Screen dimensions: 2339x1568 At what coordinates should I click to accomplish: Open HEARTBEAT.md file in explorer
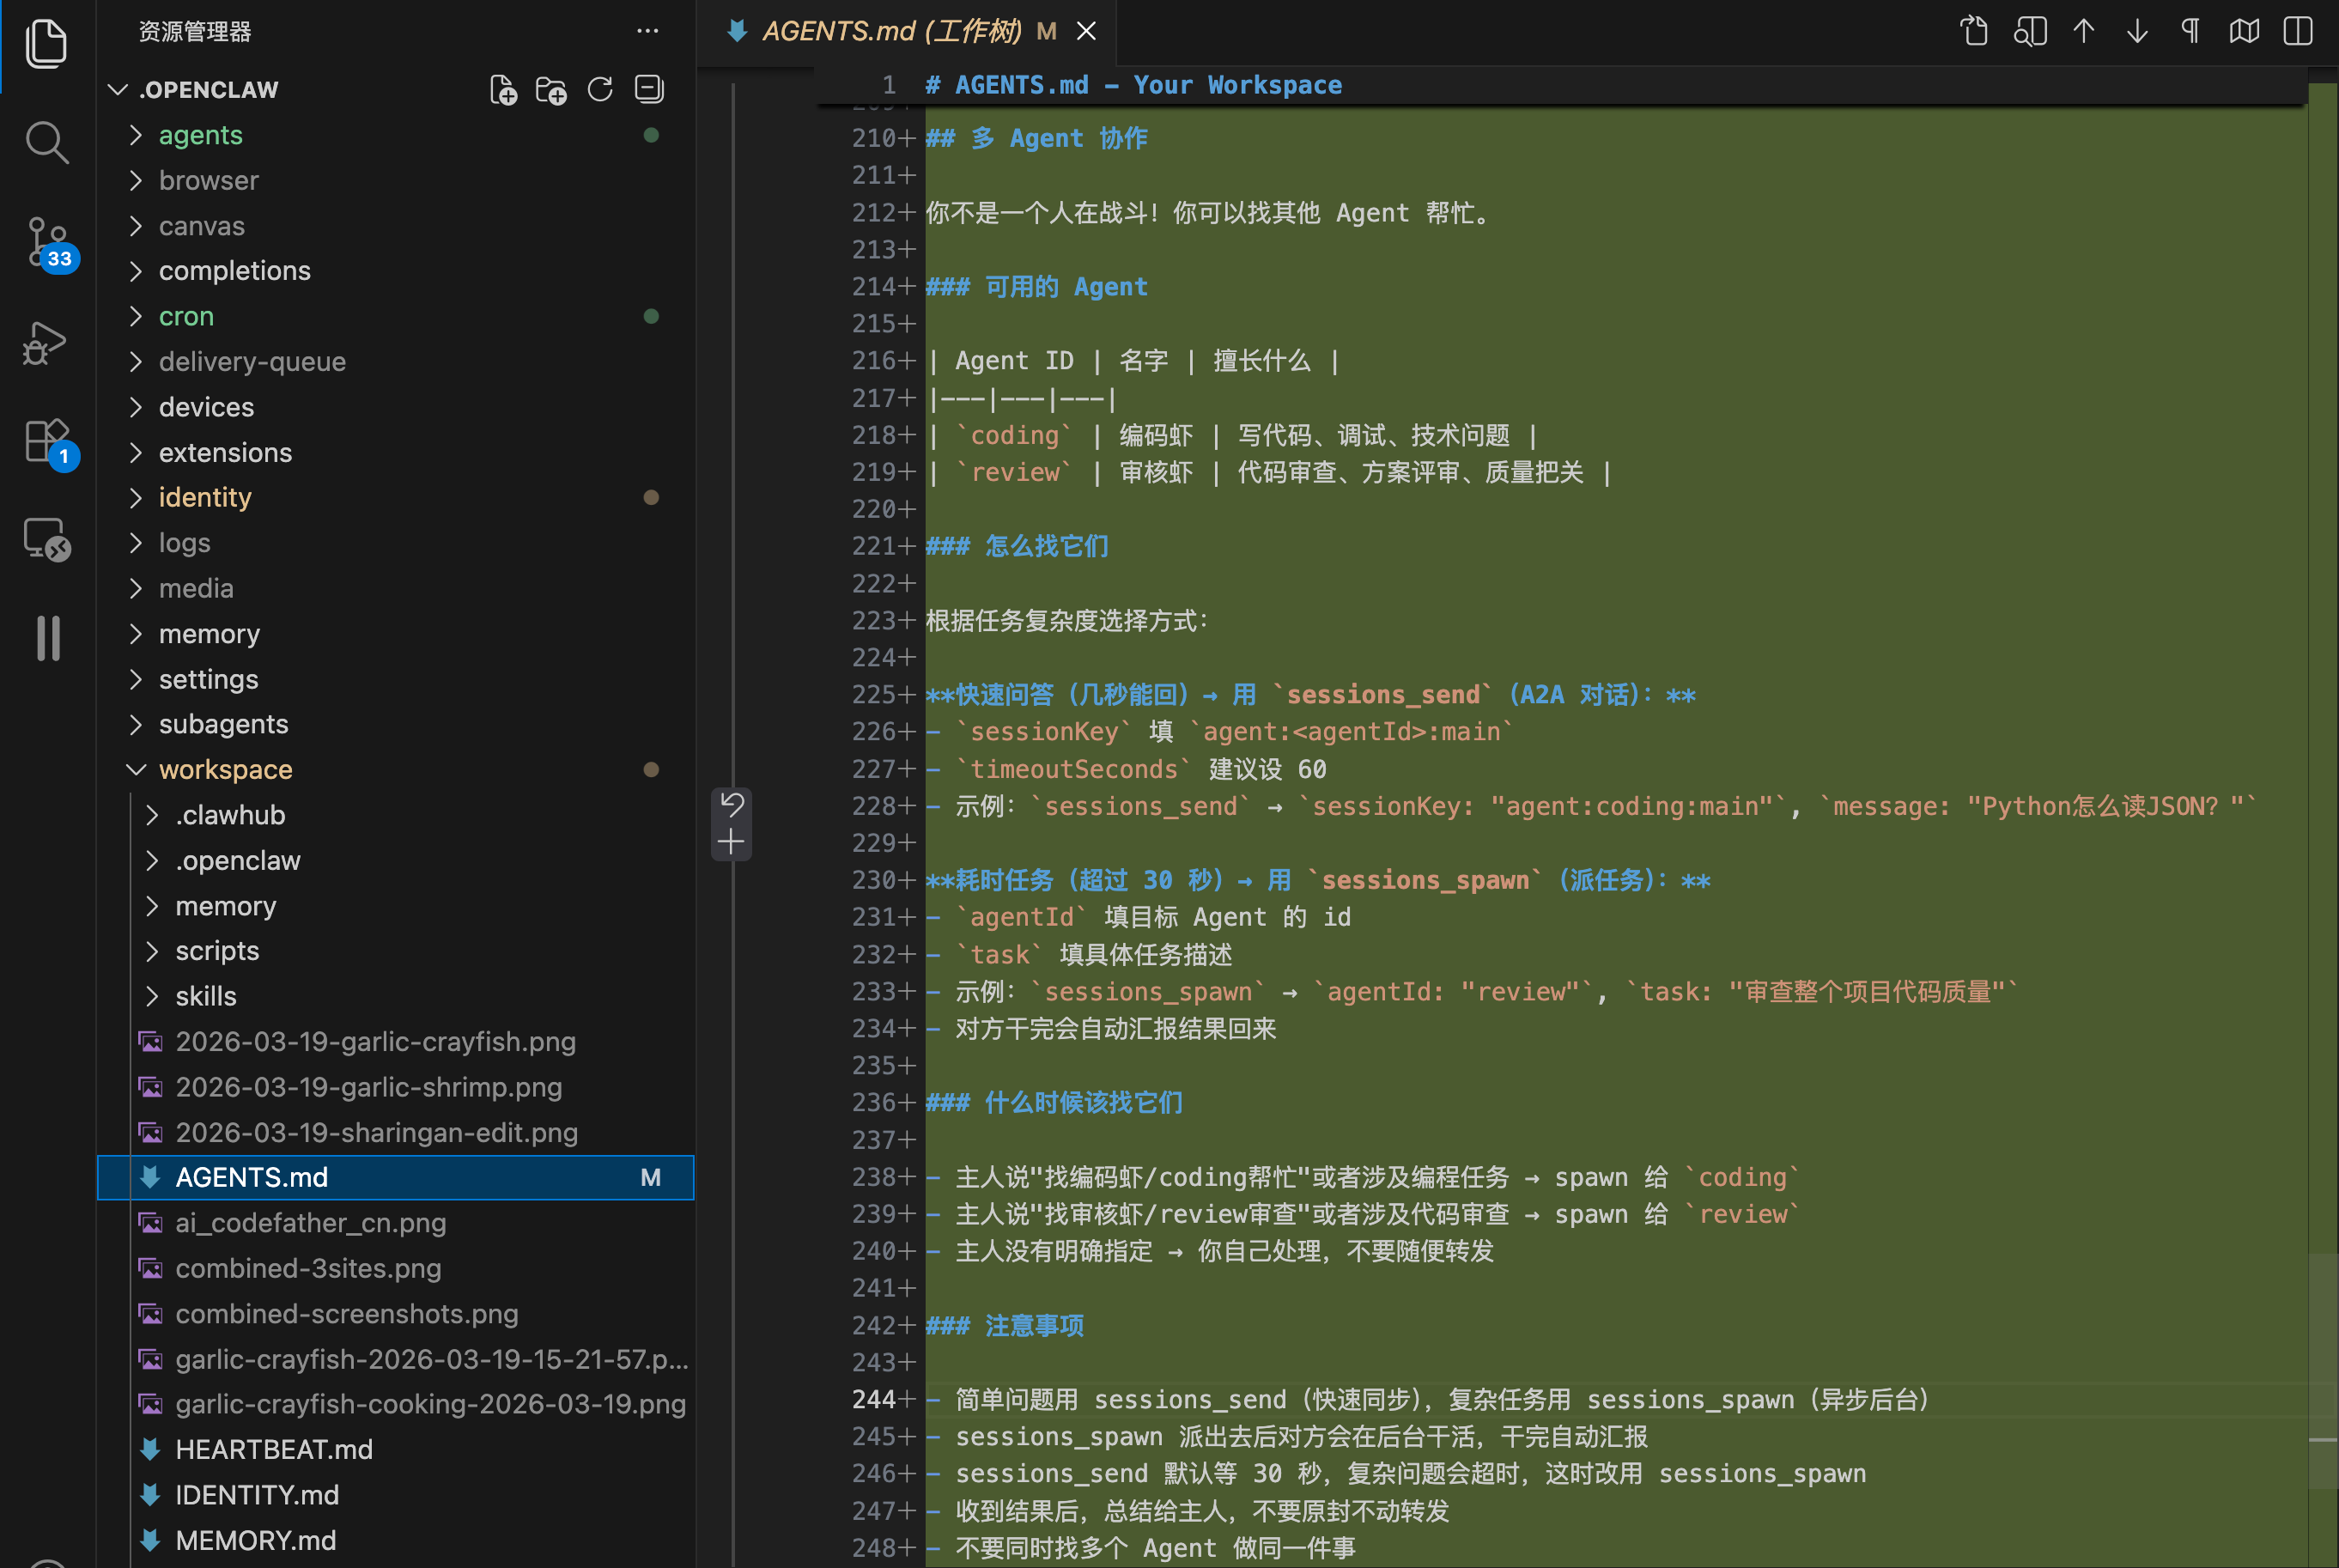click(x=273, y=1449)
